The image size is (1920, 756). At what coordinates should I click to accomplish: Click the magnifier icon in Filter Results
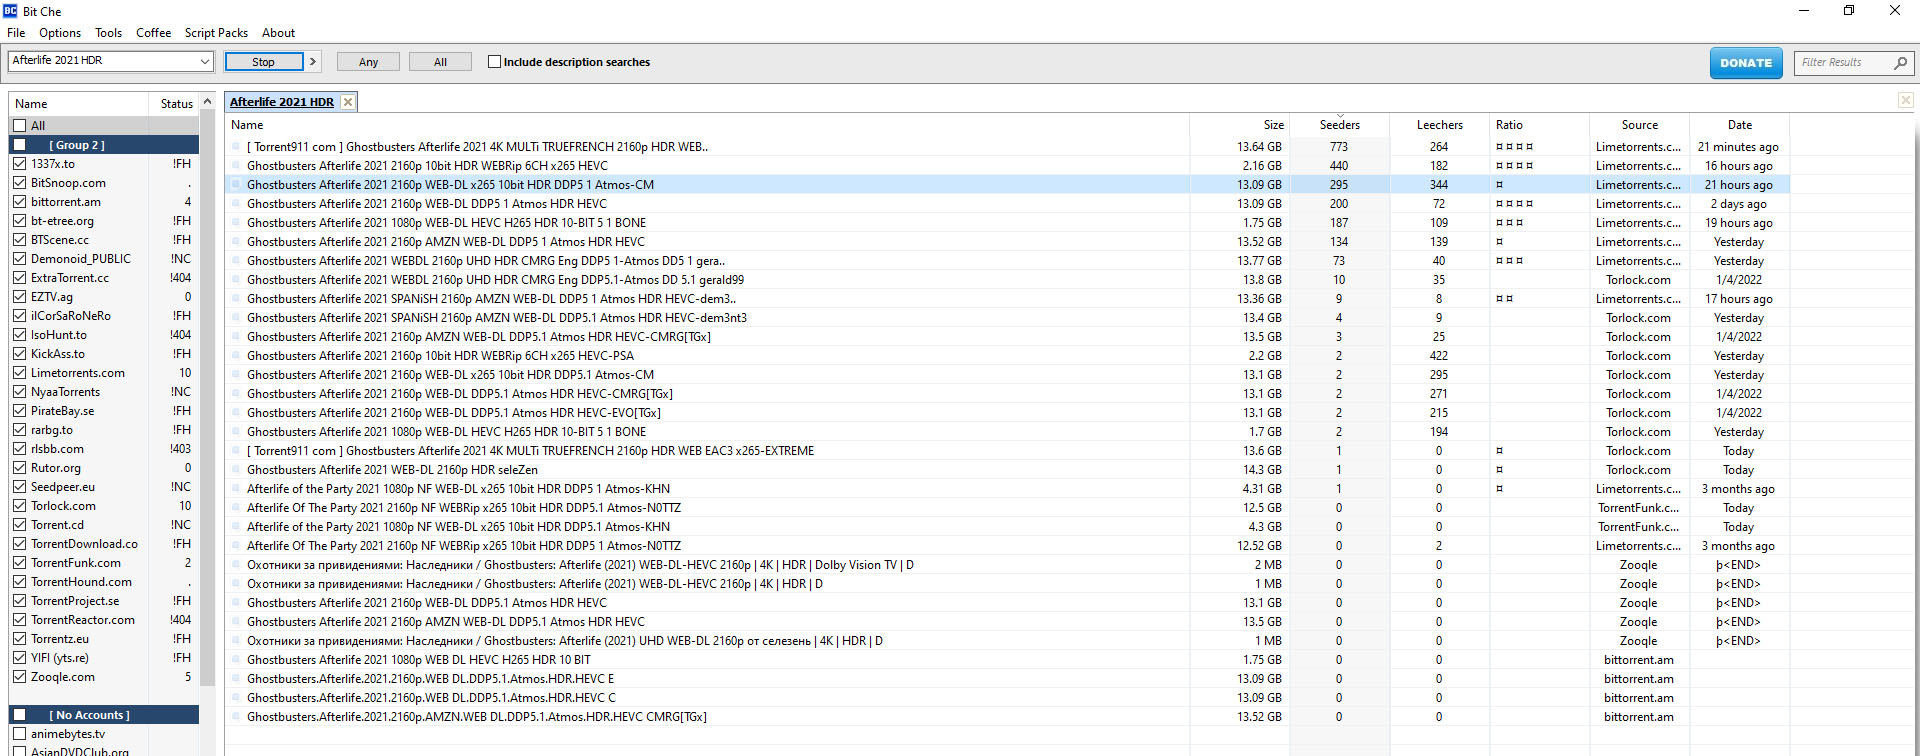[1901, 63]
